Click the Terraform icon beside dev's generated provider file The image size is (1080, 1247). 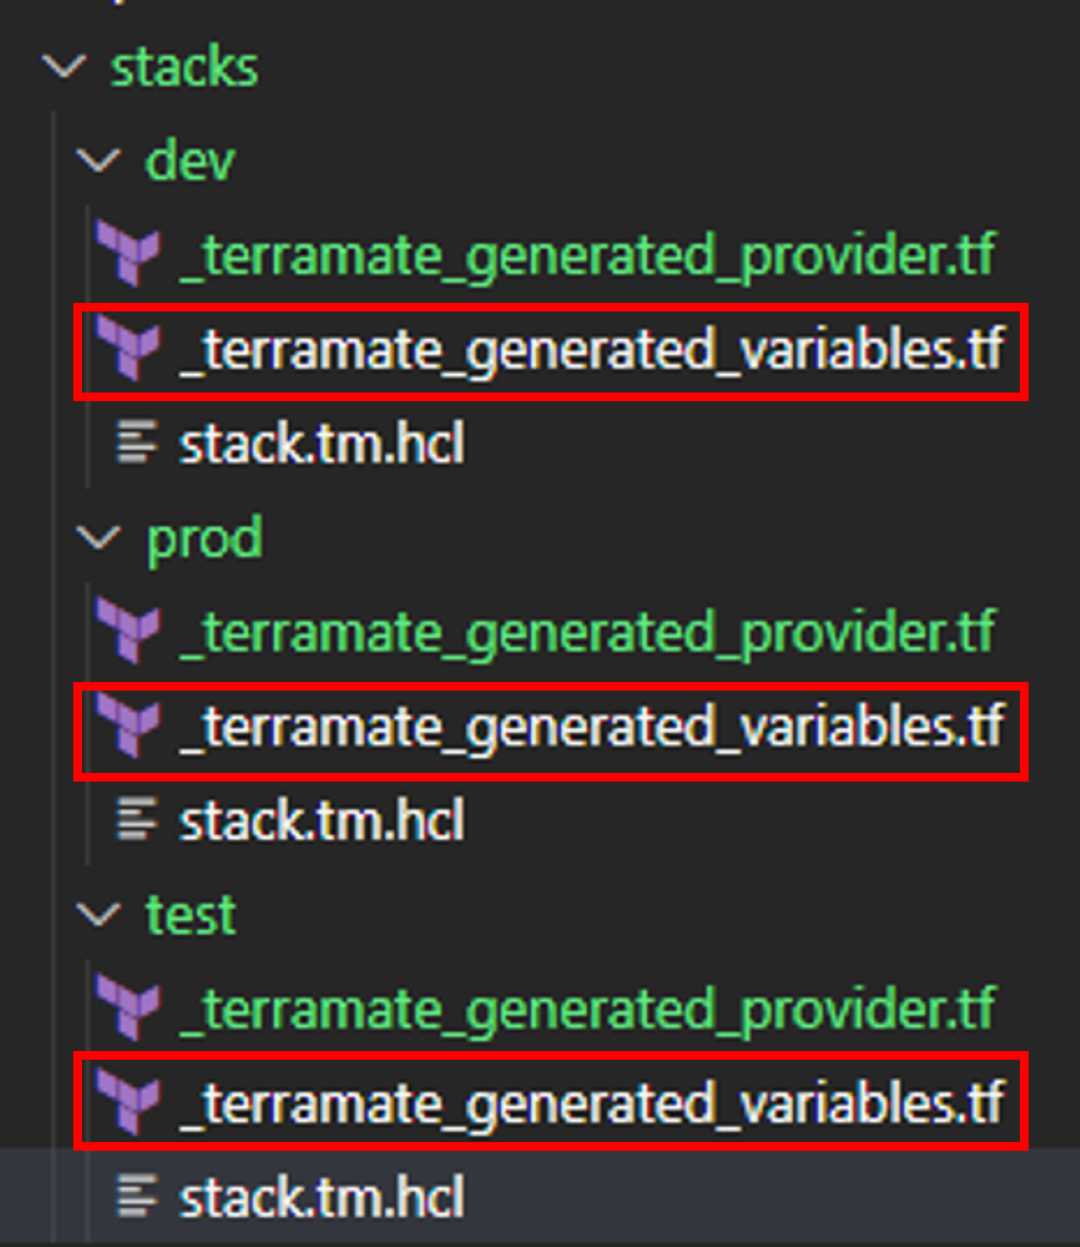tap(128, 253)
